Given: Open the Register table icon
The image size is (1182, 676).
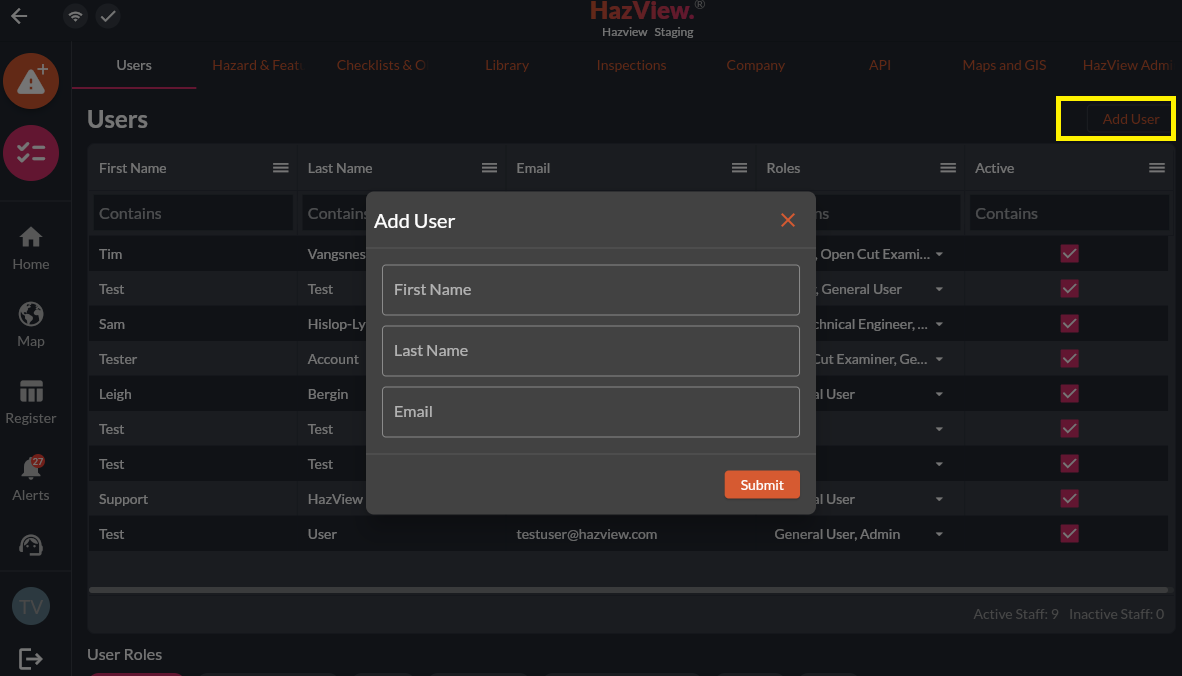Looking at the screenshot, I should 31,402.
